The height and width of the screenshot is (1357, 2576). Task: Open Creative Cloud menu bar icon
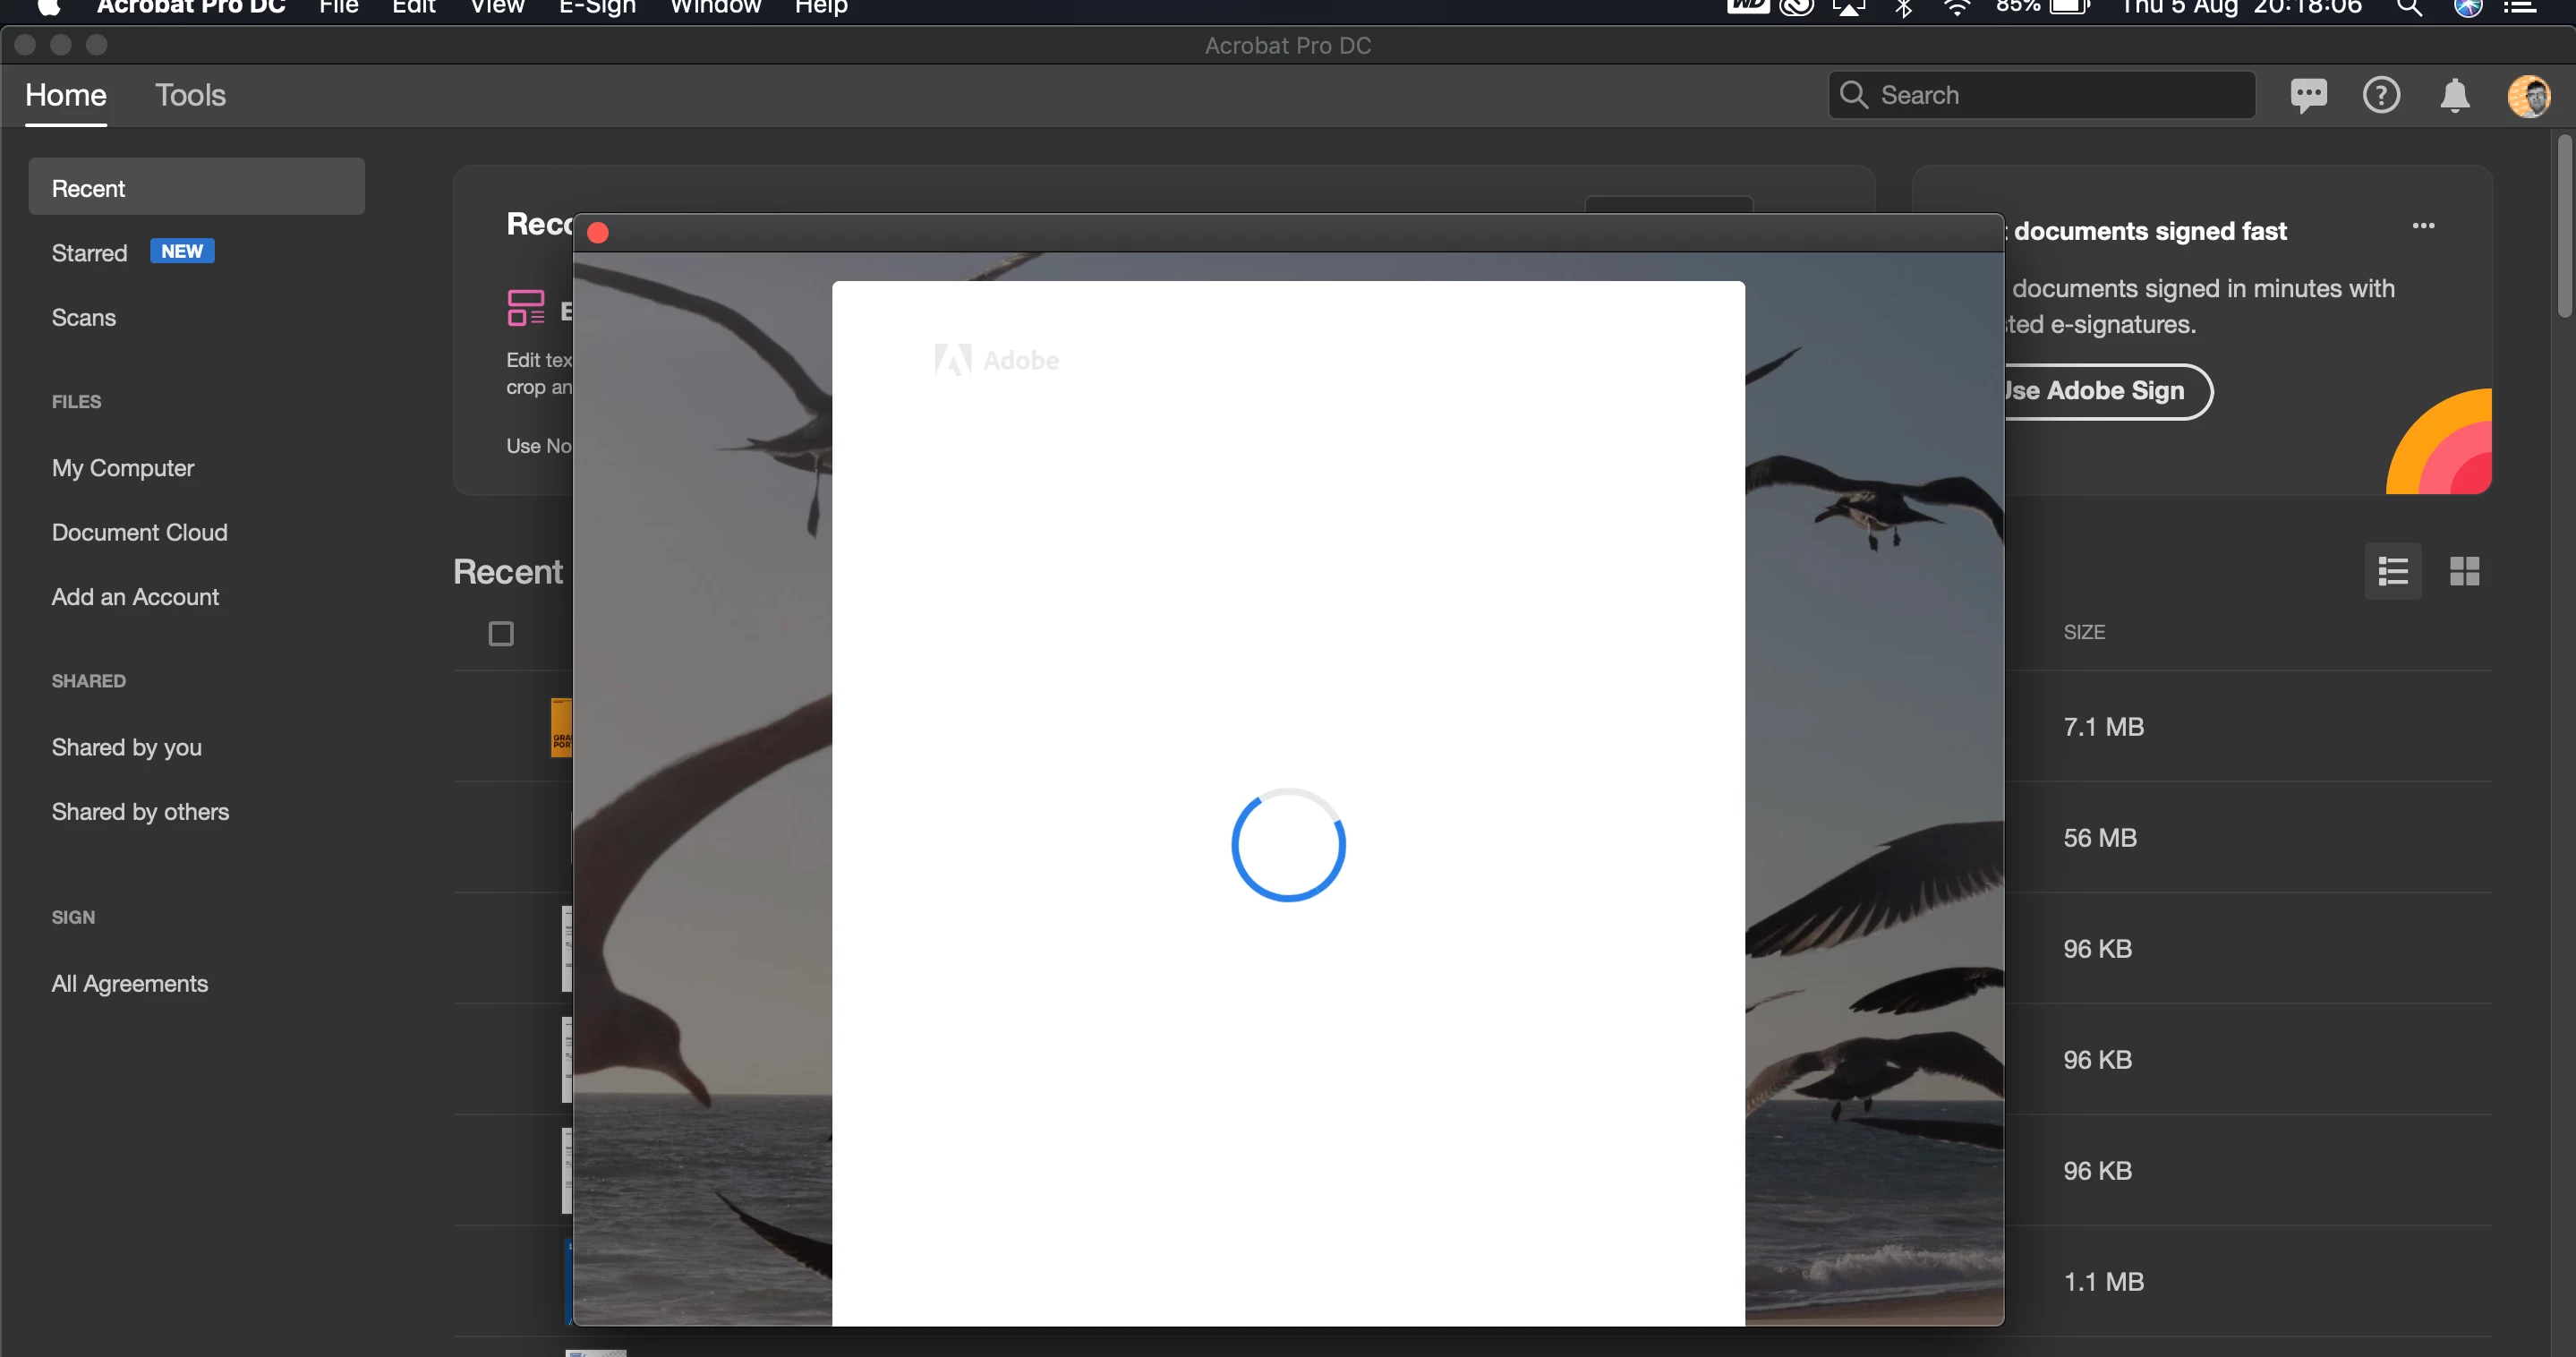[1796, 7]
